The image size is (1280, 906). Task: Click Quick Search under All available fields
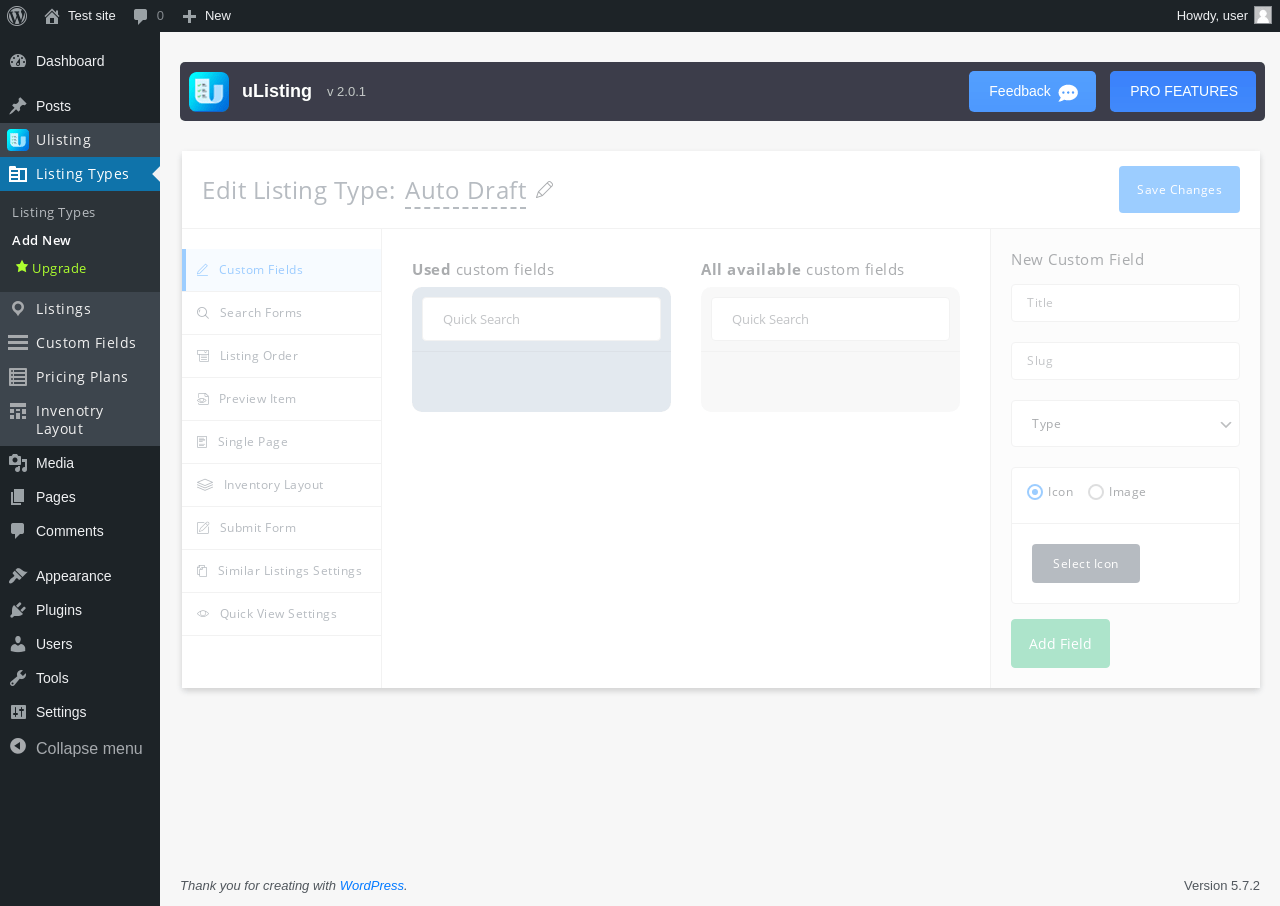pos(830,319)
